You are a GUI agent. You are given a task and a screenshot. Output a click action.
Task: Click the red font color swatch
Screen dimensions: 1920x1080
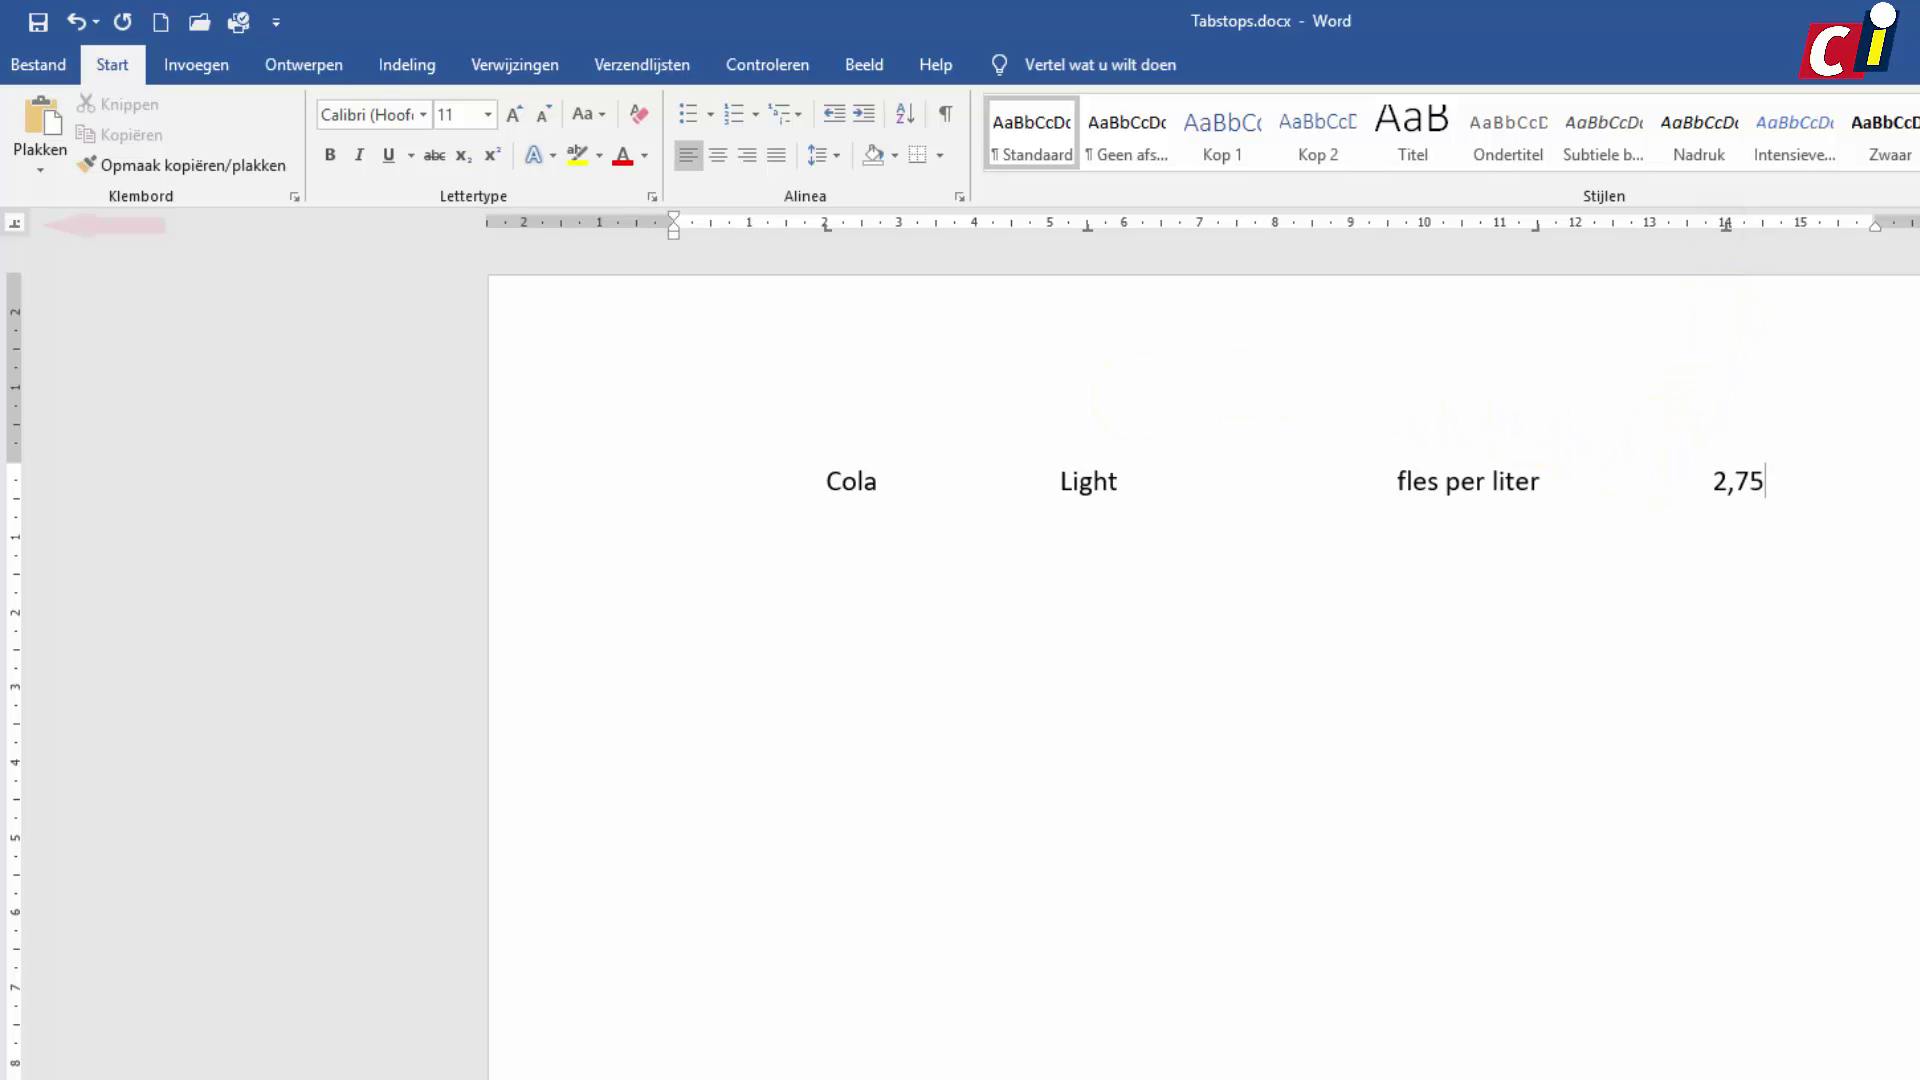622,156
